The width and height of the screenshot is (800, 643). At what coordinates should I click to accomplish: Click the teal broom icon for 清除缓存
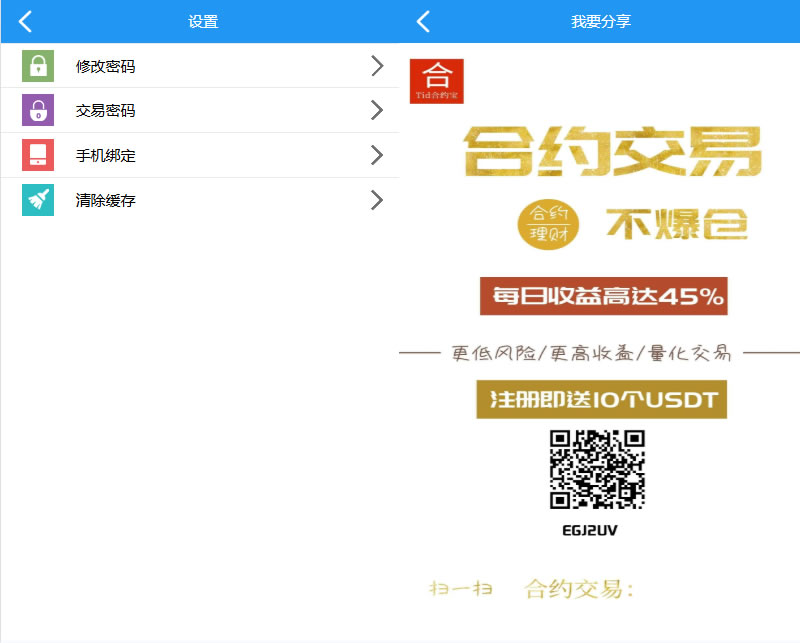click(38, 200)
